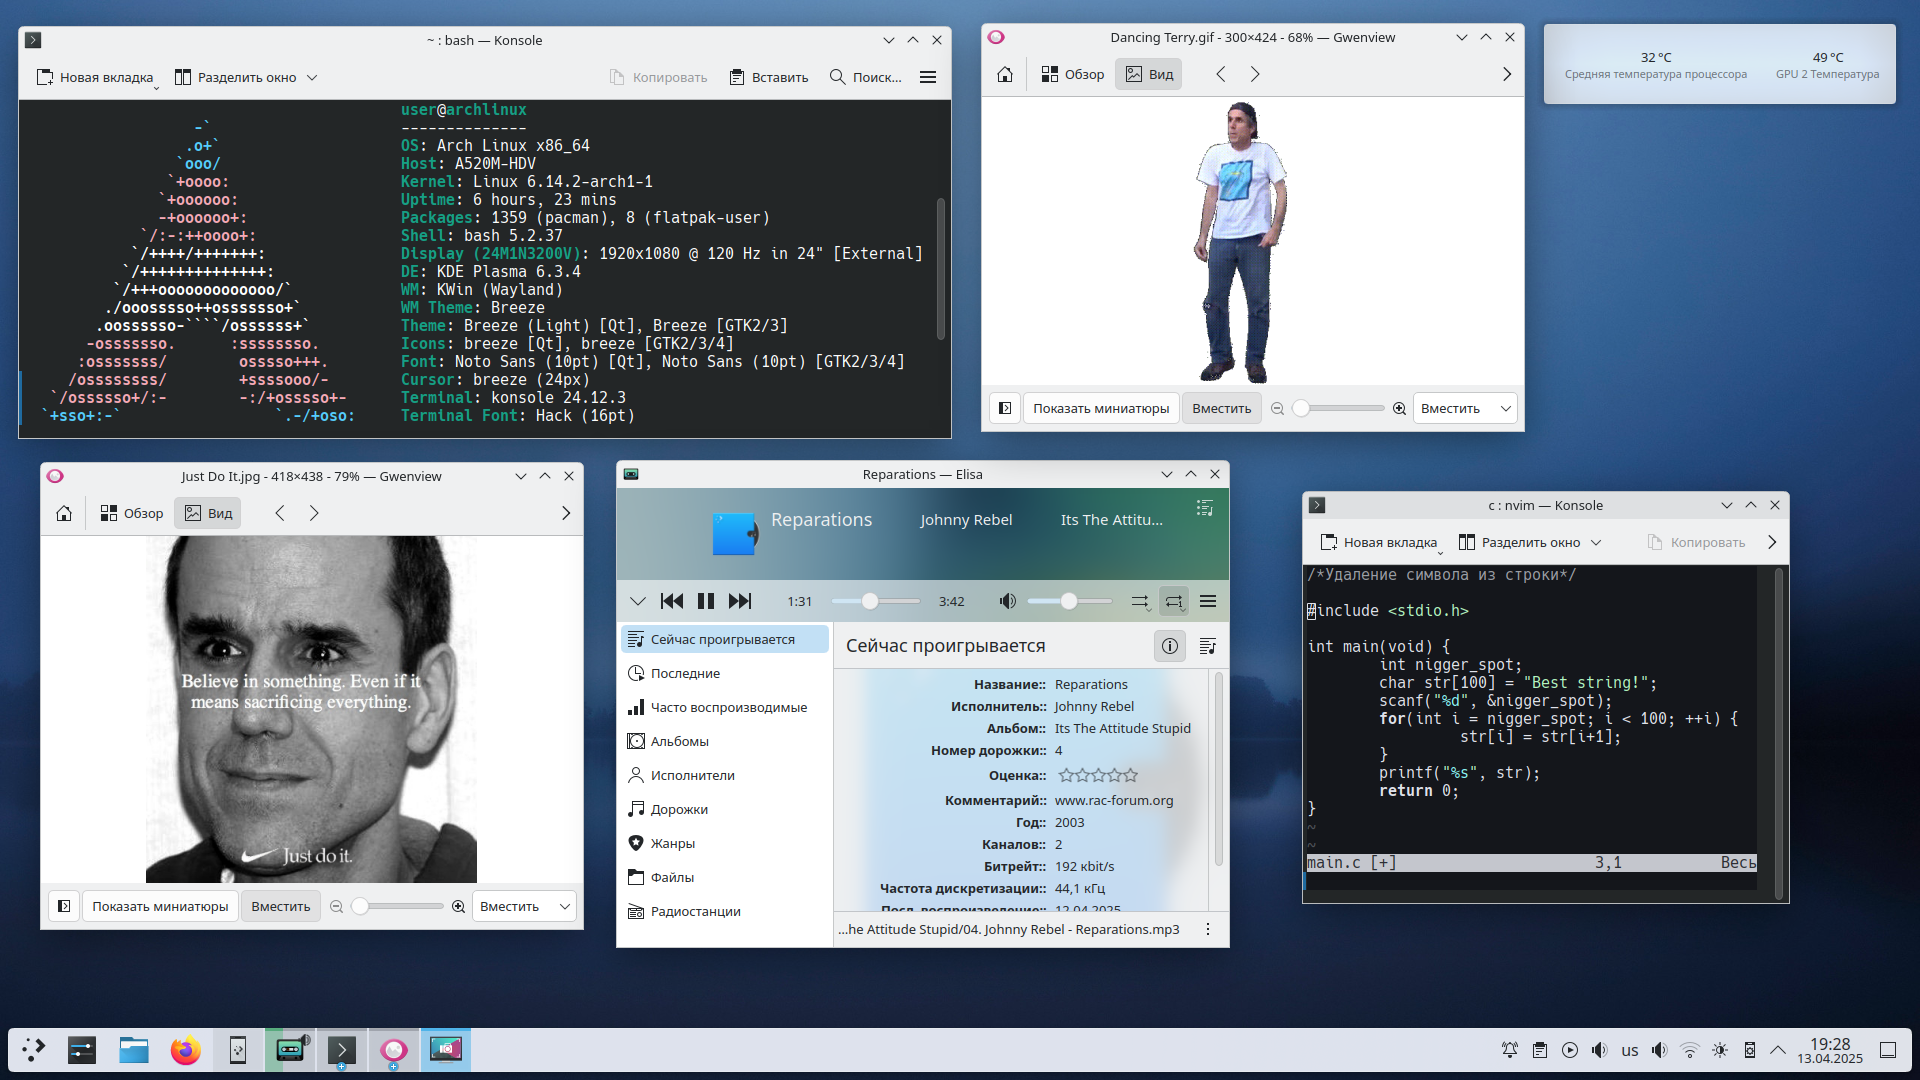Click Вставить in bash Konsole toolbar

coord(768,77)
